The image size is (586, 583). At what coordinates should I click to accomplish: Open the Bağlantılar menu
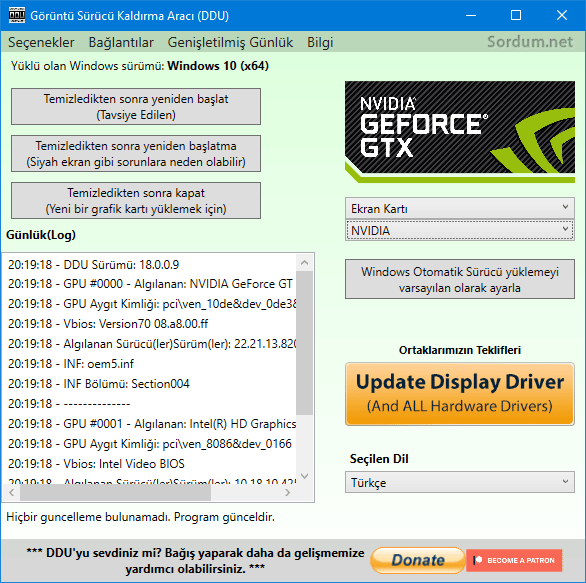(121, 42)
